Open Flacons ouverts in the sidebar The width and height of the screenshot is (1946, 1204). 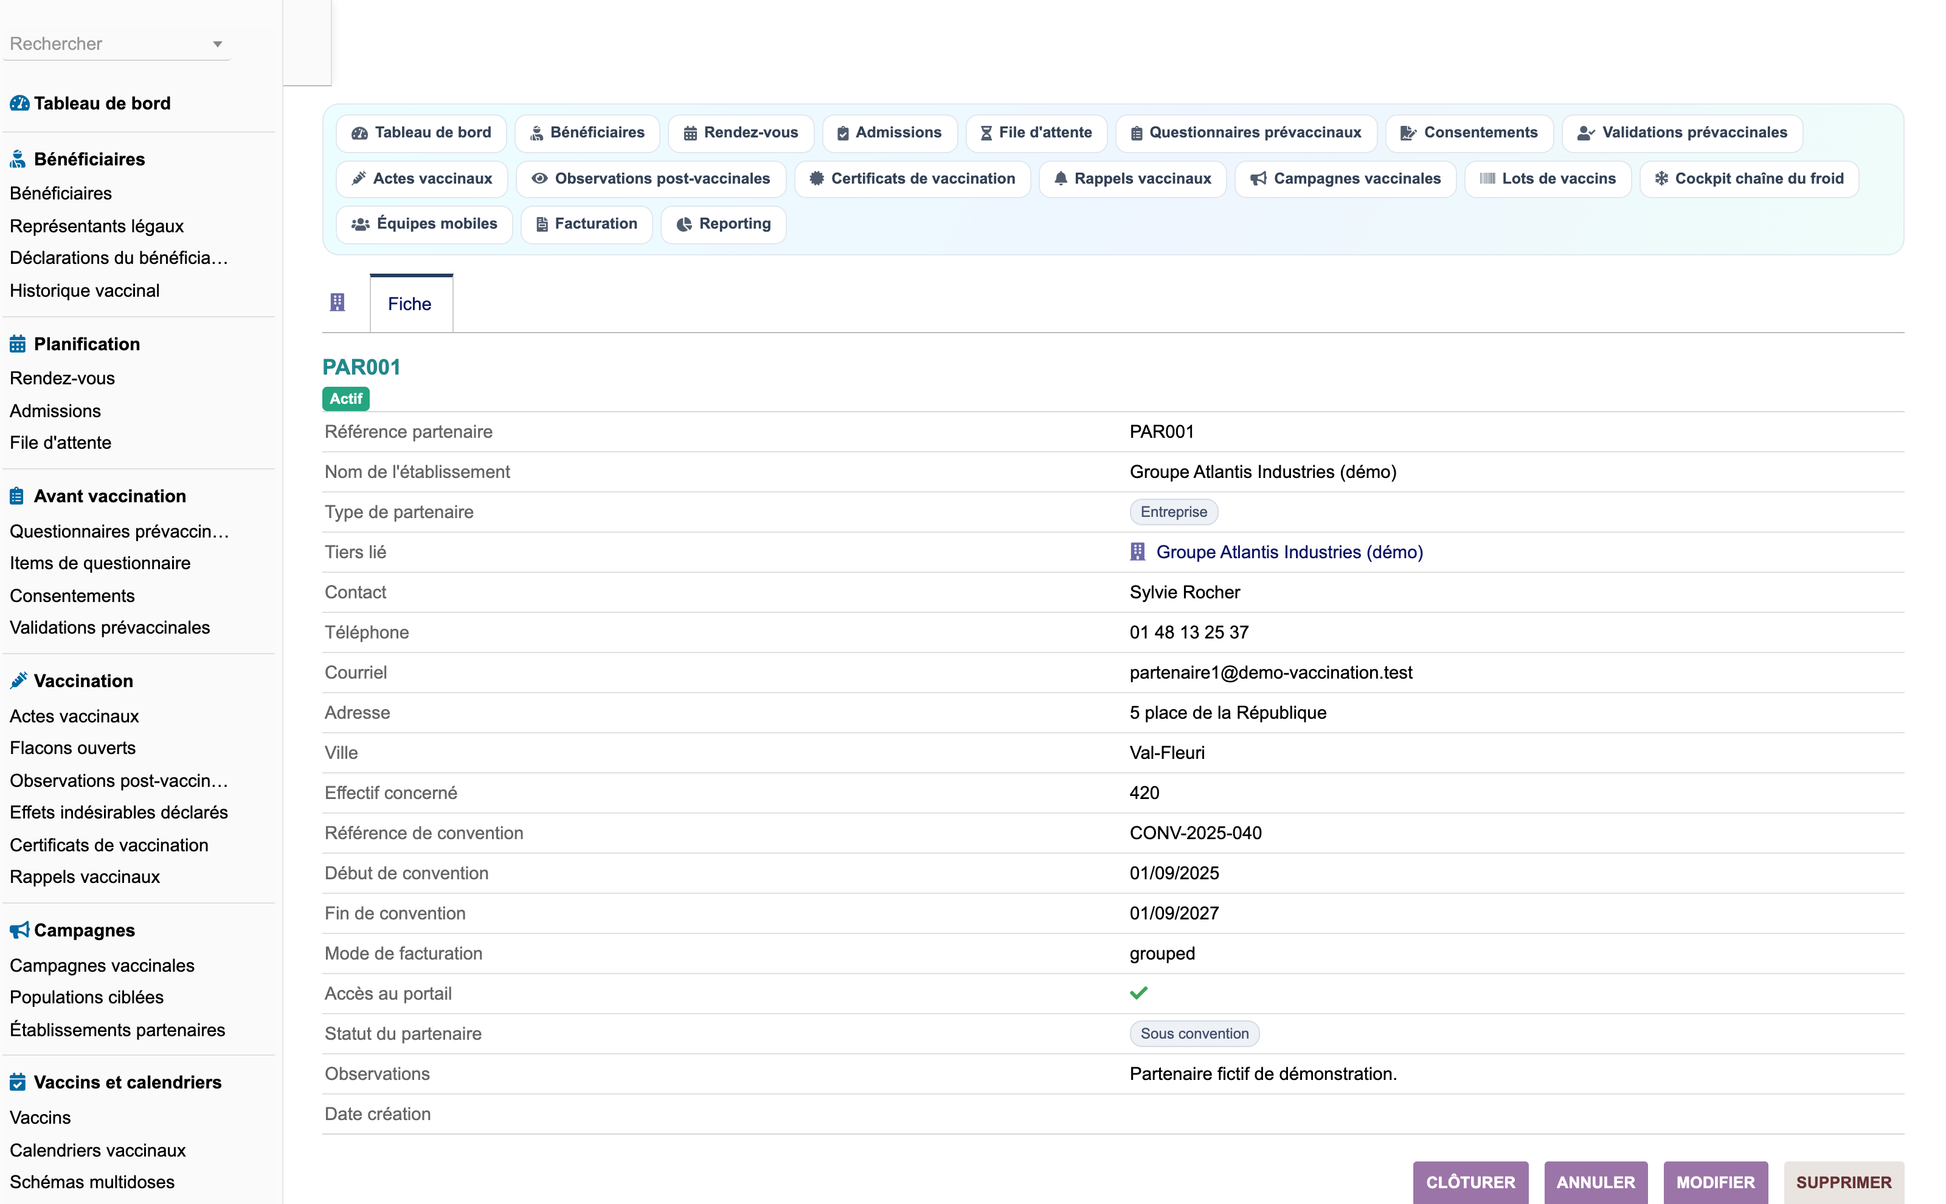pyautogui.click(x=73, y=748)
